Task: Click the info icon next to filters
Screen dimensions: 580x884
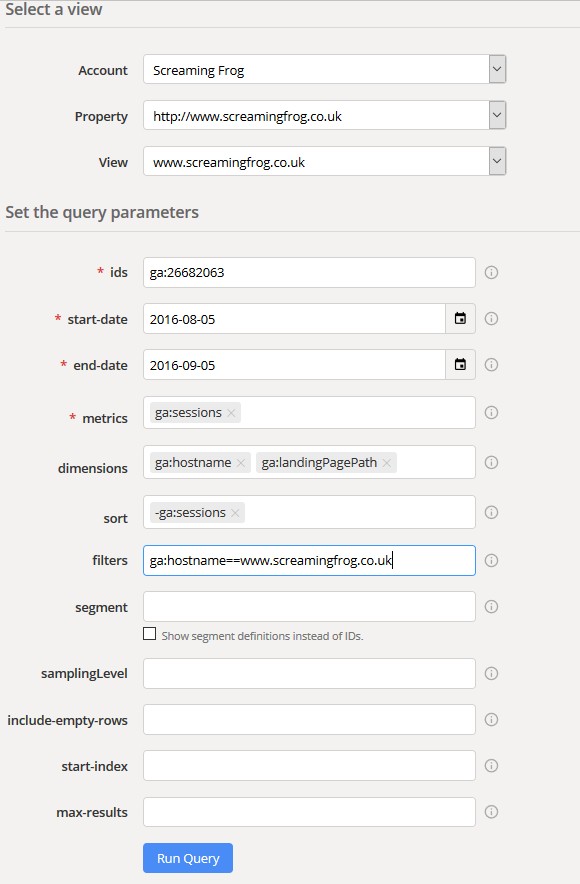Action: [492, 560]
